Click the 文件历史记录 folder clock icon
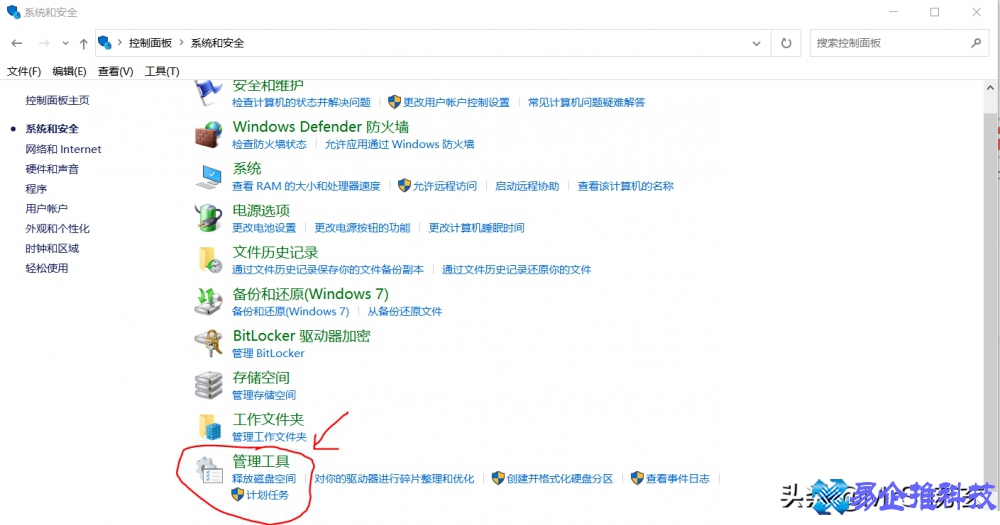The image size is (1000, 525). 209,260
